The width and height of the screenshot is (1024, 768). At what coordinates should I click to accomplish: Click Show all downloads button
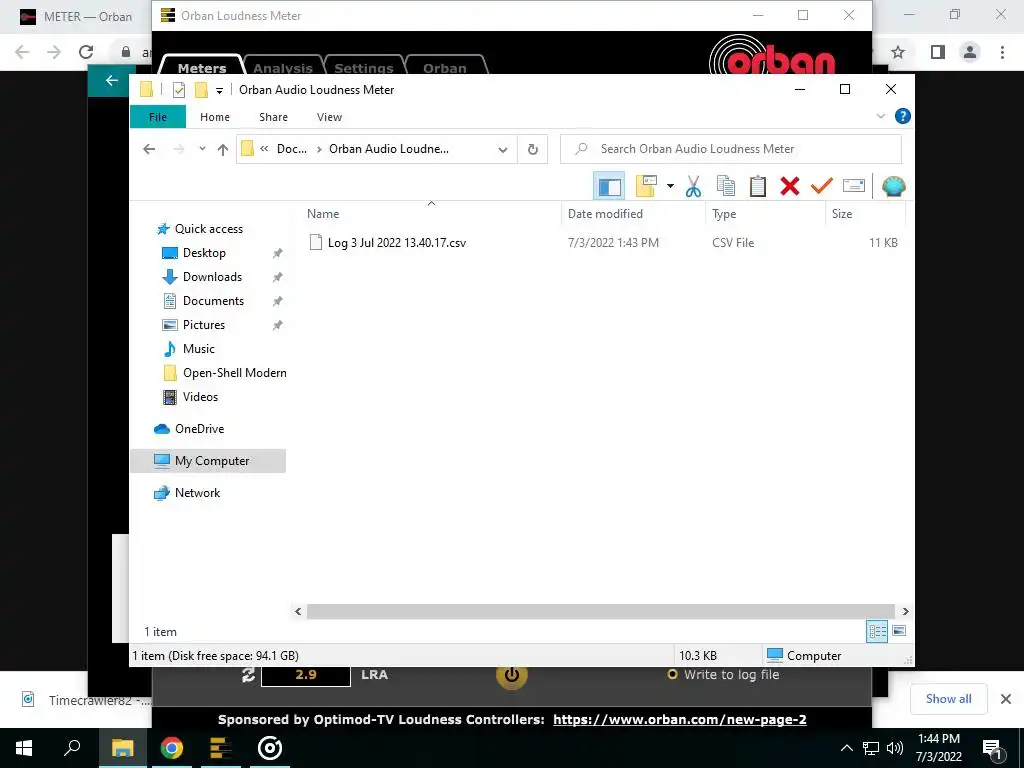(948, 699)
